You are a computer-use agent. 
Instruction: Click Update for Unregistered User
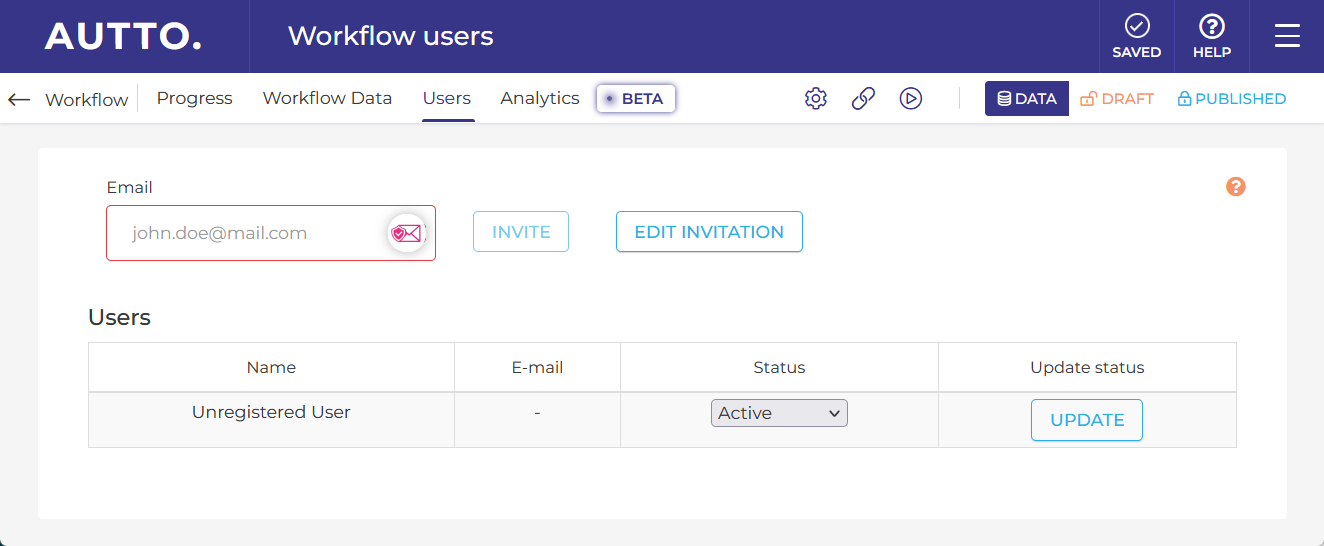pos(1087,420)
